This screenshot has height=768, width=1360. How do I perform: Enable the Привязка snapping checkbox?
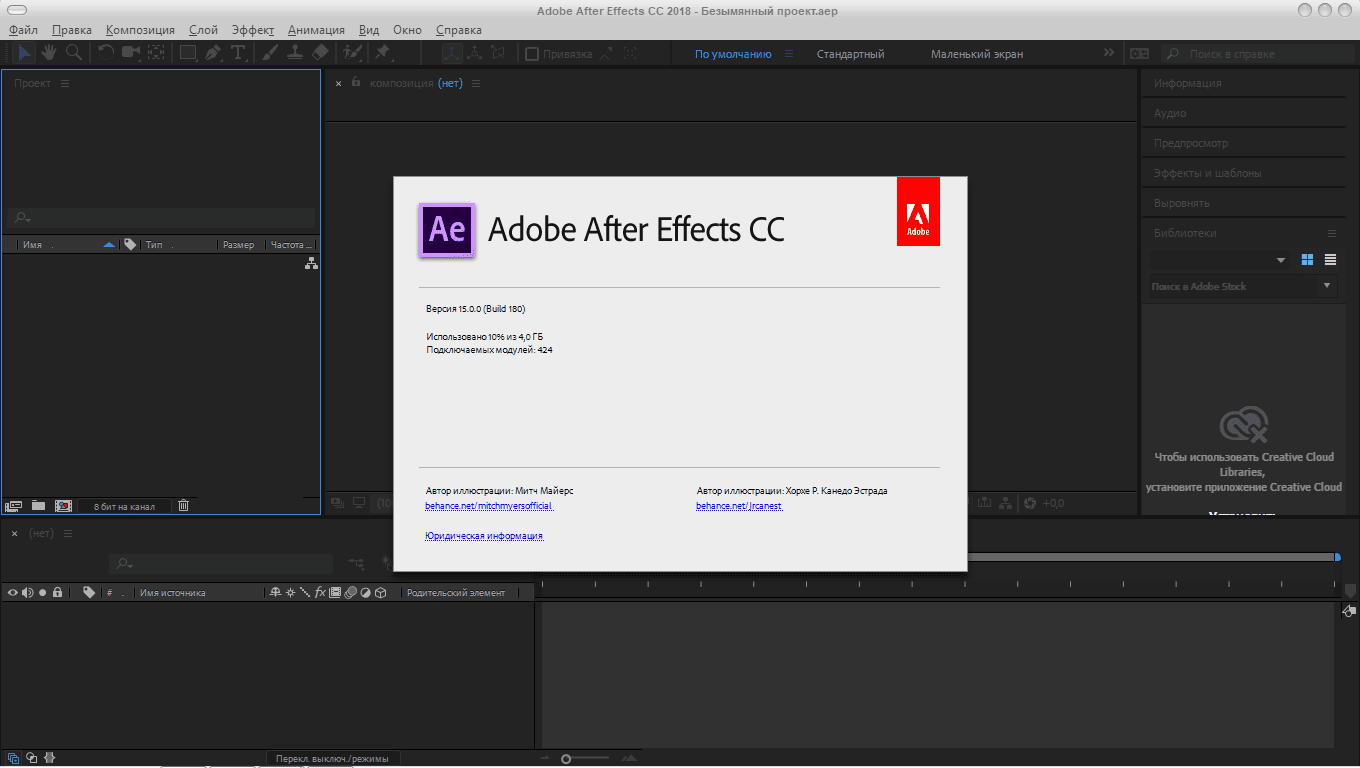pyautogui.click(x=532, y=54)
